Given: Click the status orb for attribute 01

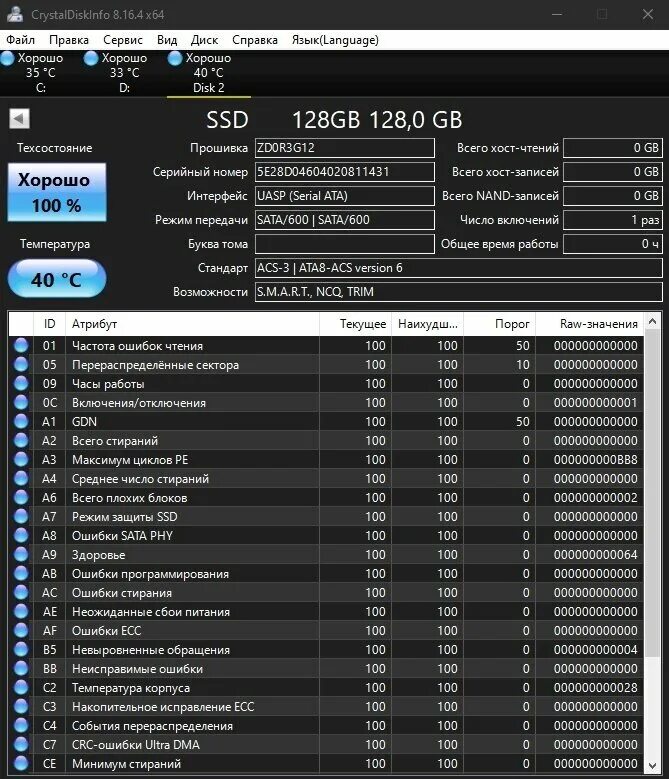Looking at the screenshot, I should pos(21,345).
